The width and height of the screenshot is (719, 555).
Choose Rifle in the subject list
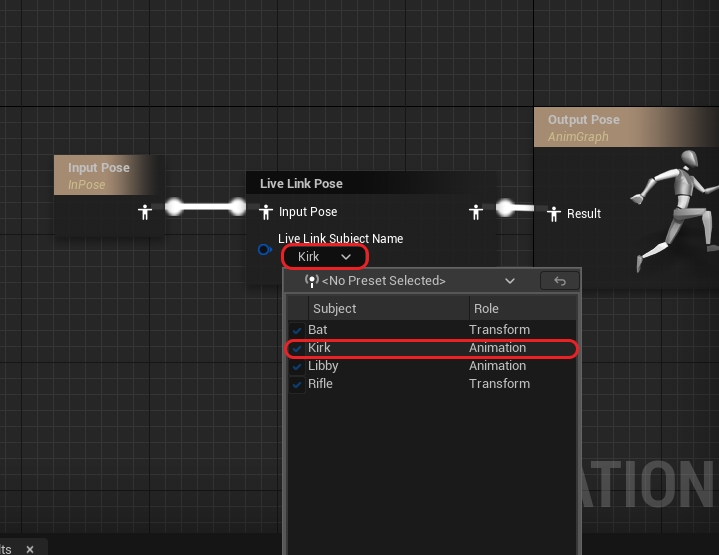pyautogui.click(x=320, y=384)
